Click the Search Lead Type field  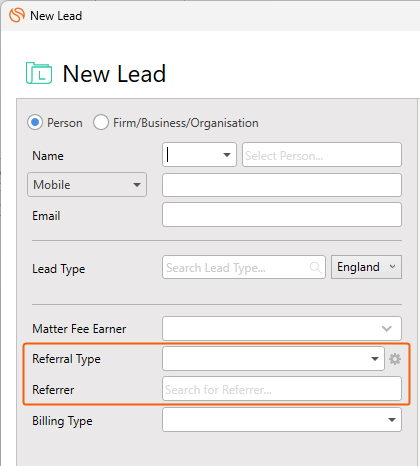(244, 267)
